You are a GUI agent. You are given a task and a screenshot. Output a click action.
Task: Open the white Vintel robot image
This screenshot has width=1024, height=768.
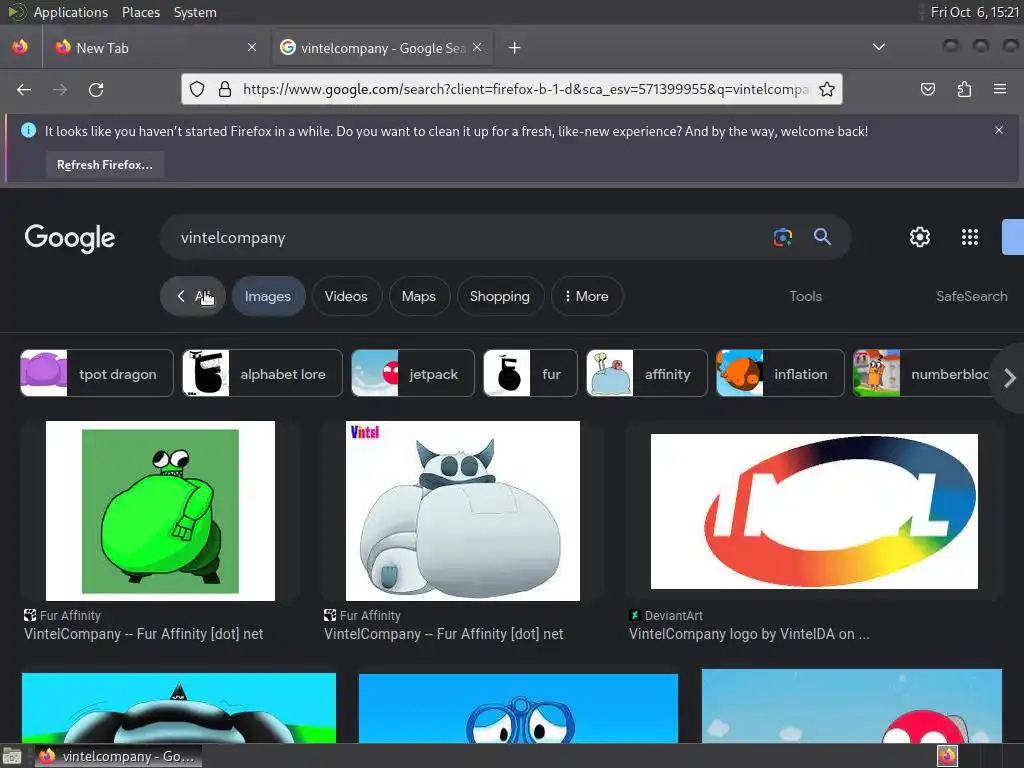[x=462, y=511]
